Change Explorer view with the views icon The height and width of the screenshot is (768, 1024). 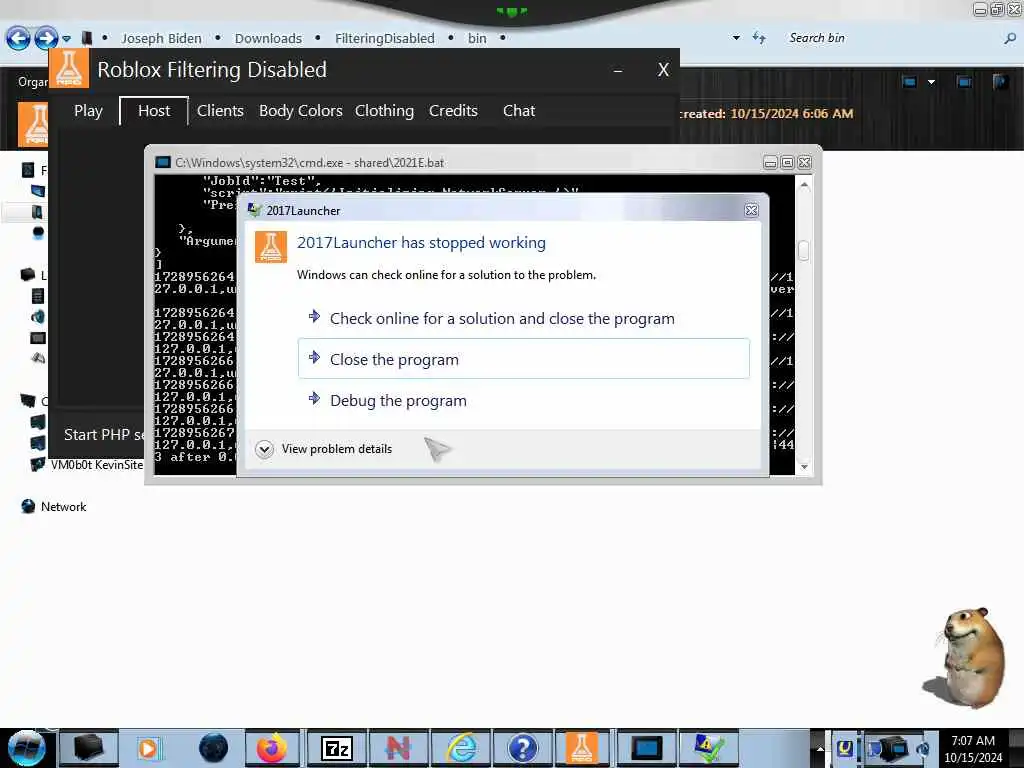(x=909, y=82)
